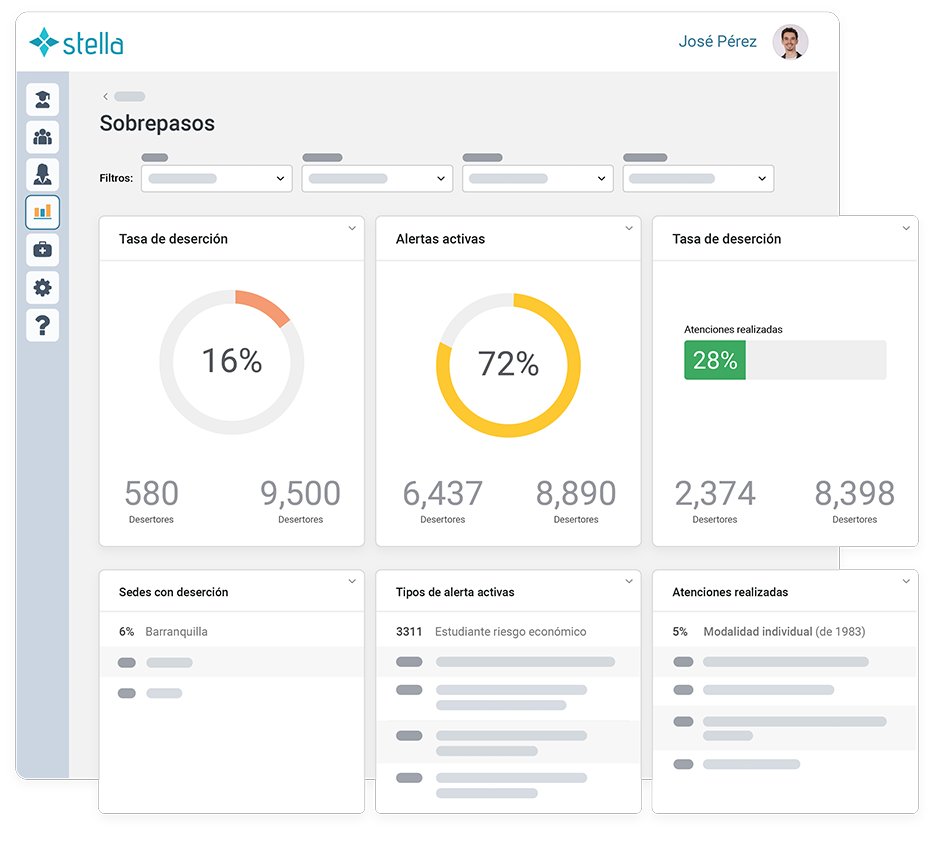
Task: Click the Alertas activas card title
Action: [x=440, y=239]
